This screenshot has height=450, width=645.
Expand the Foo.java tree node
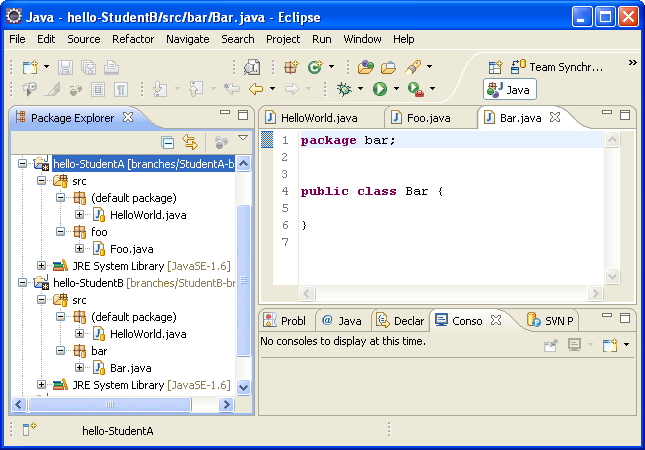(80, 249)
